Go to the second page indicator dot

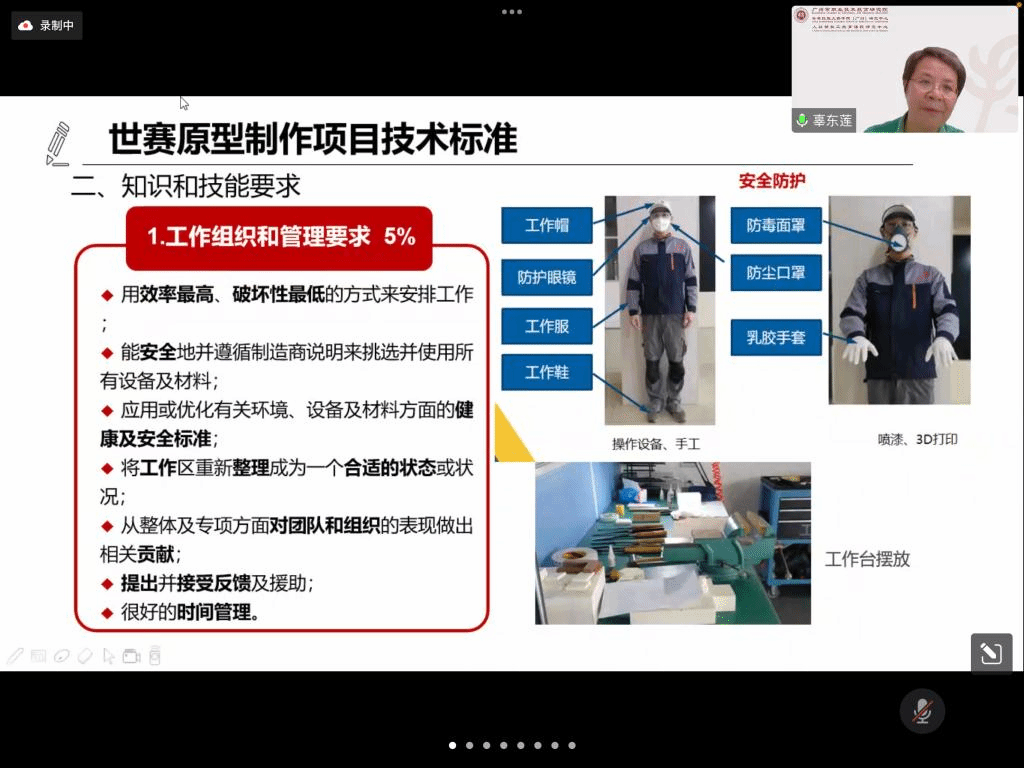pyautogui.click(x=470, y=745)
